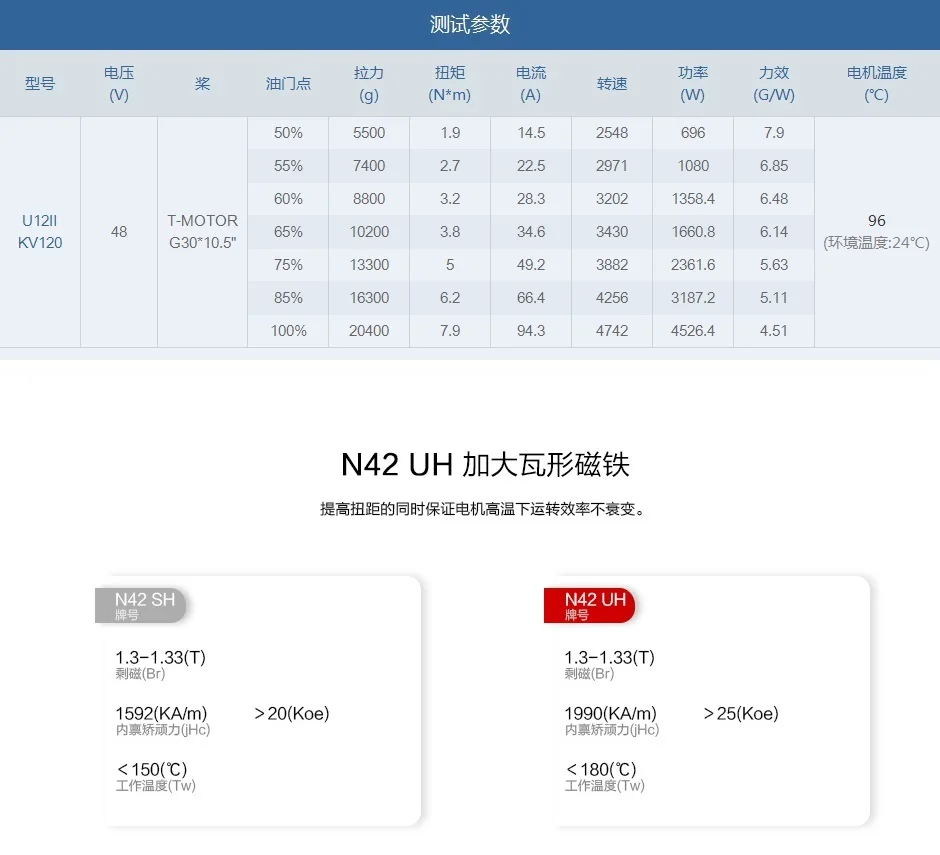Click the 1358.4 power value
This screenshot has width=940, height=855.
[693, 198]
